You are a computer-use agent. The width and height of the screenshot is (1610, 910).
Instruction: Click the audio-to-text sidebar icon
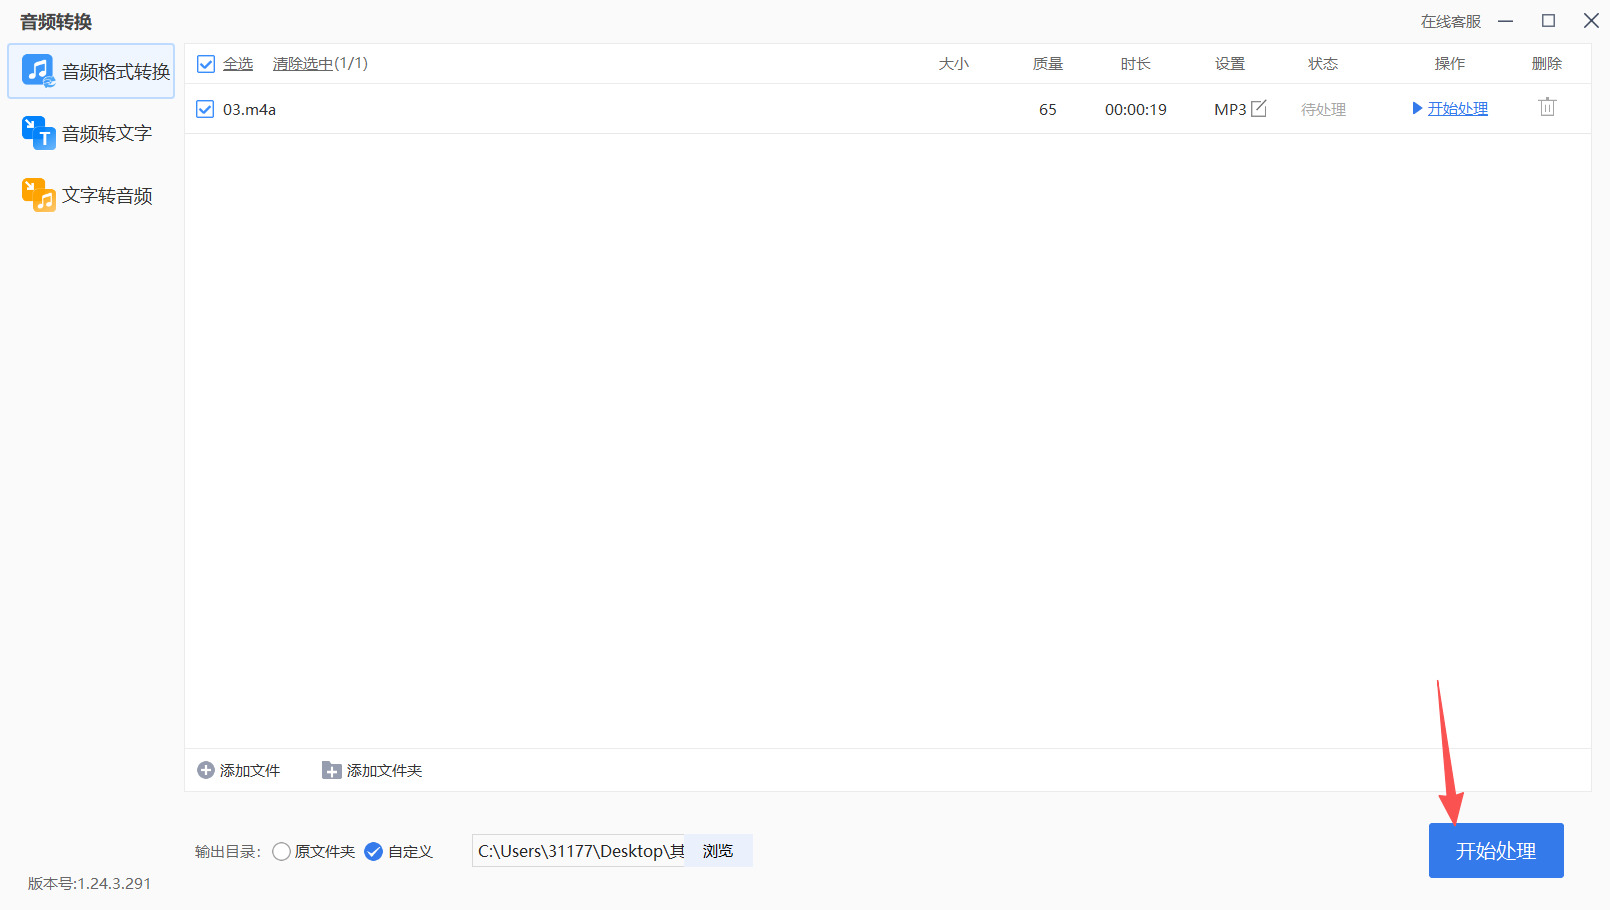(x=38, y=133)
